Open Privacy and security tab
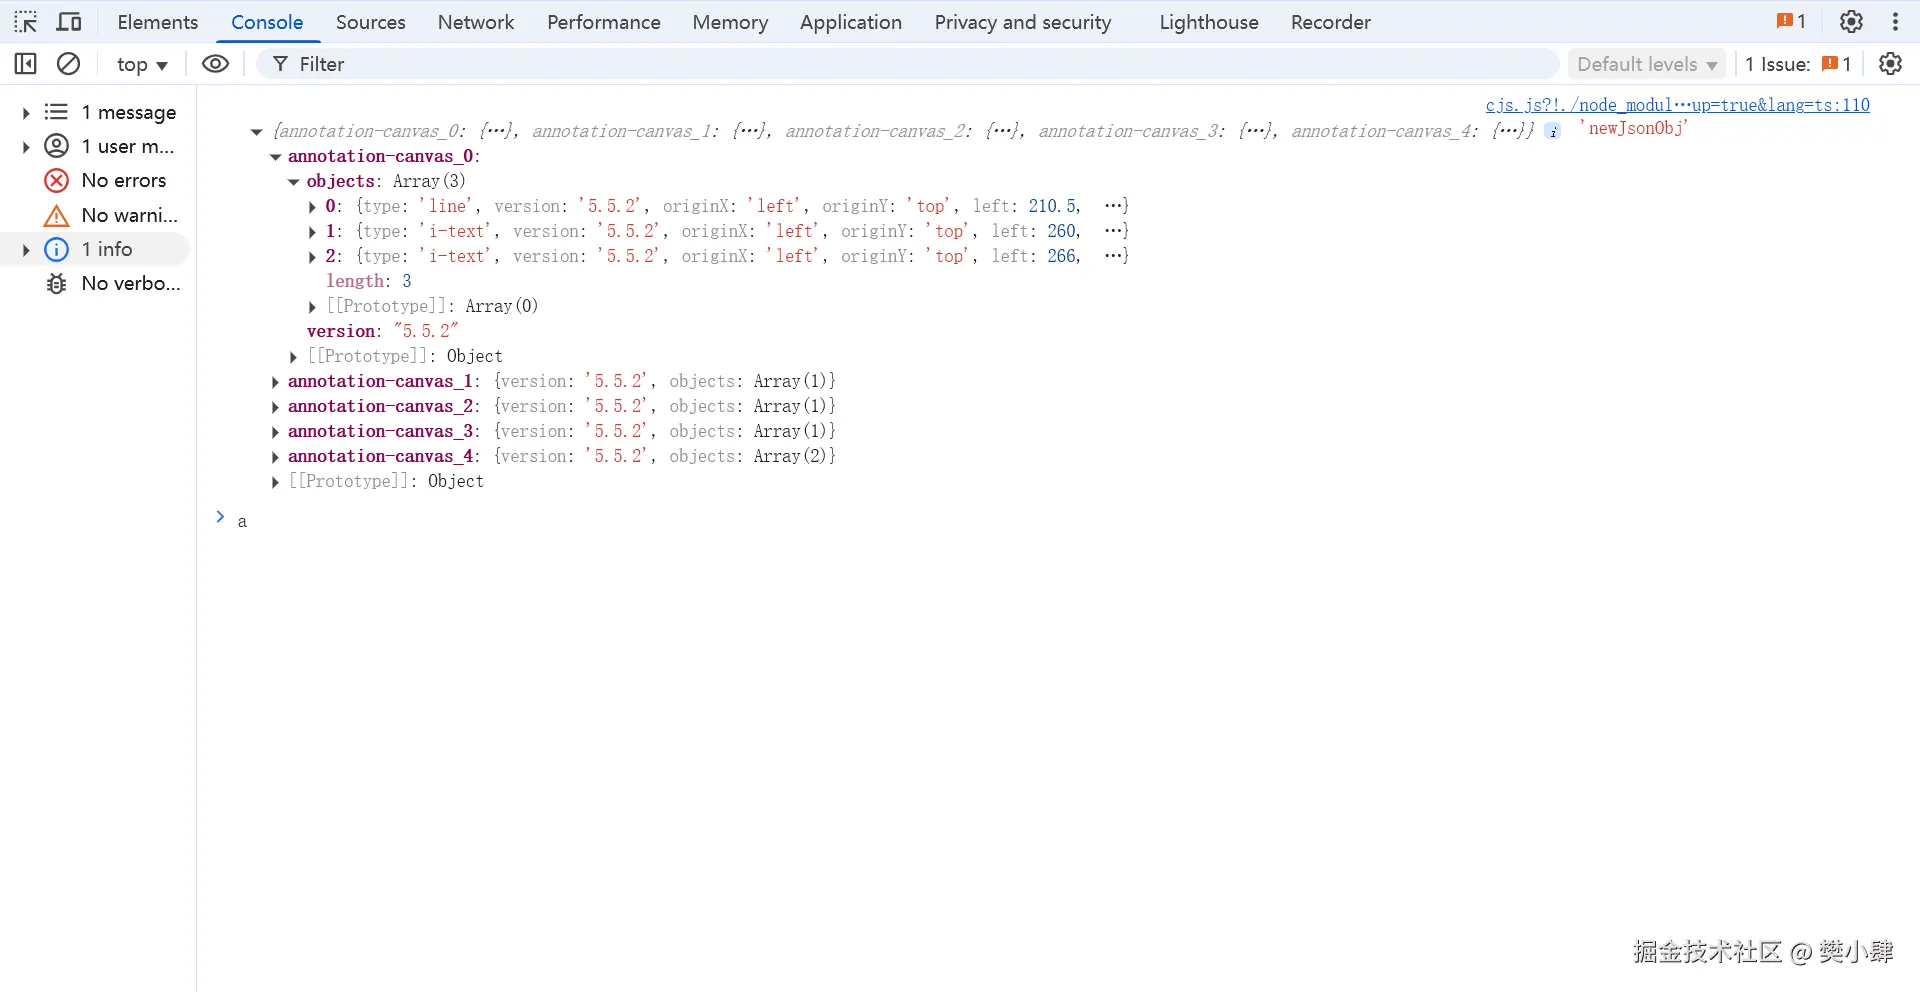 [1022, 22]
